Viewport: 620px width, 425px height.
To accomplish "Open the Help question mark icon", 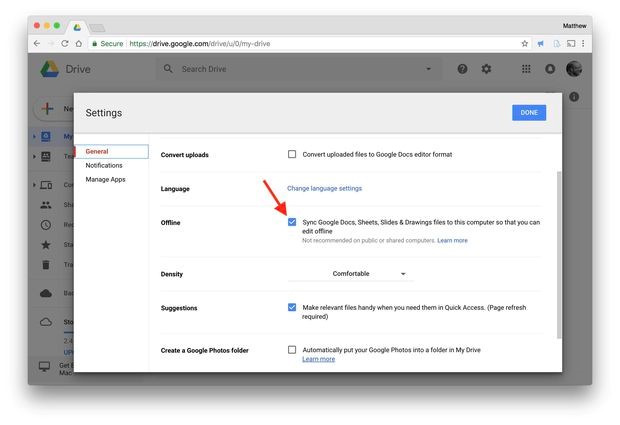I will [x=462, y=69].
